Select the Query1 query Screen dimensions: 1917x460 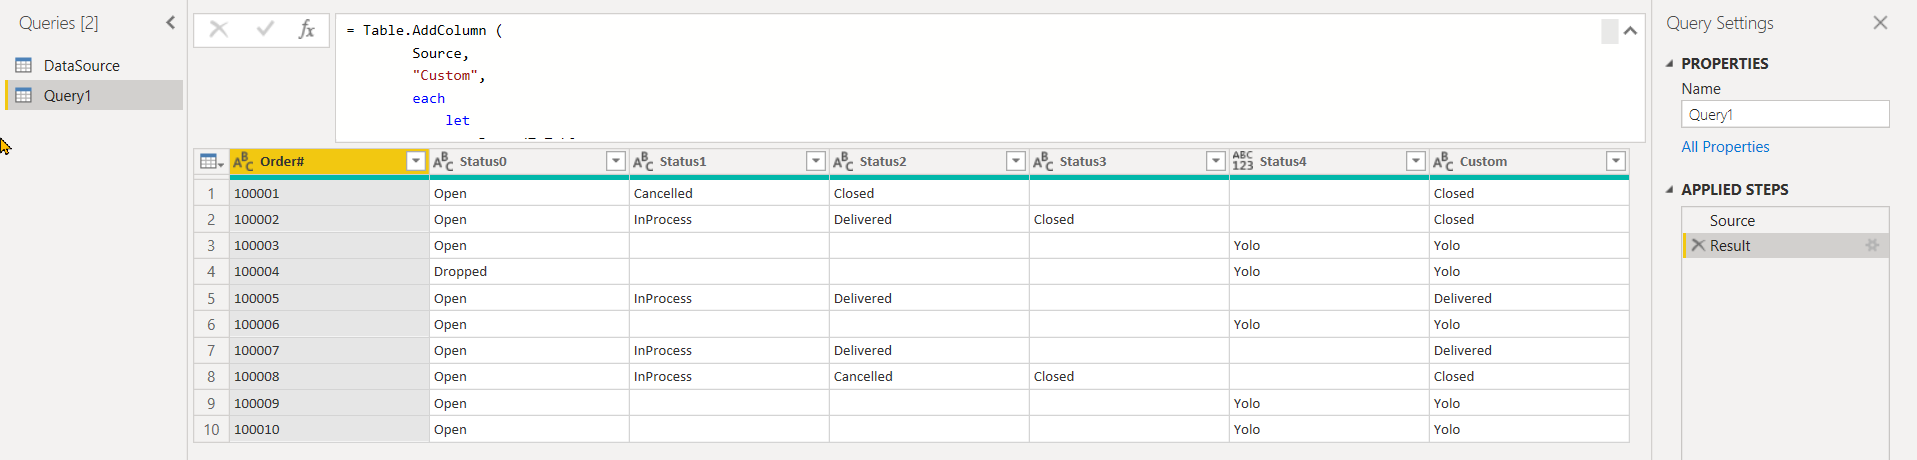94,96
